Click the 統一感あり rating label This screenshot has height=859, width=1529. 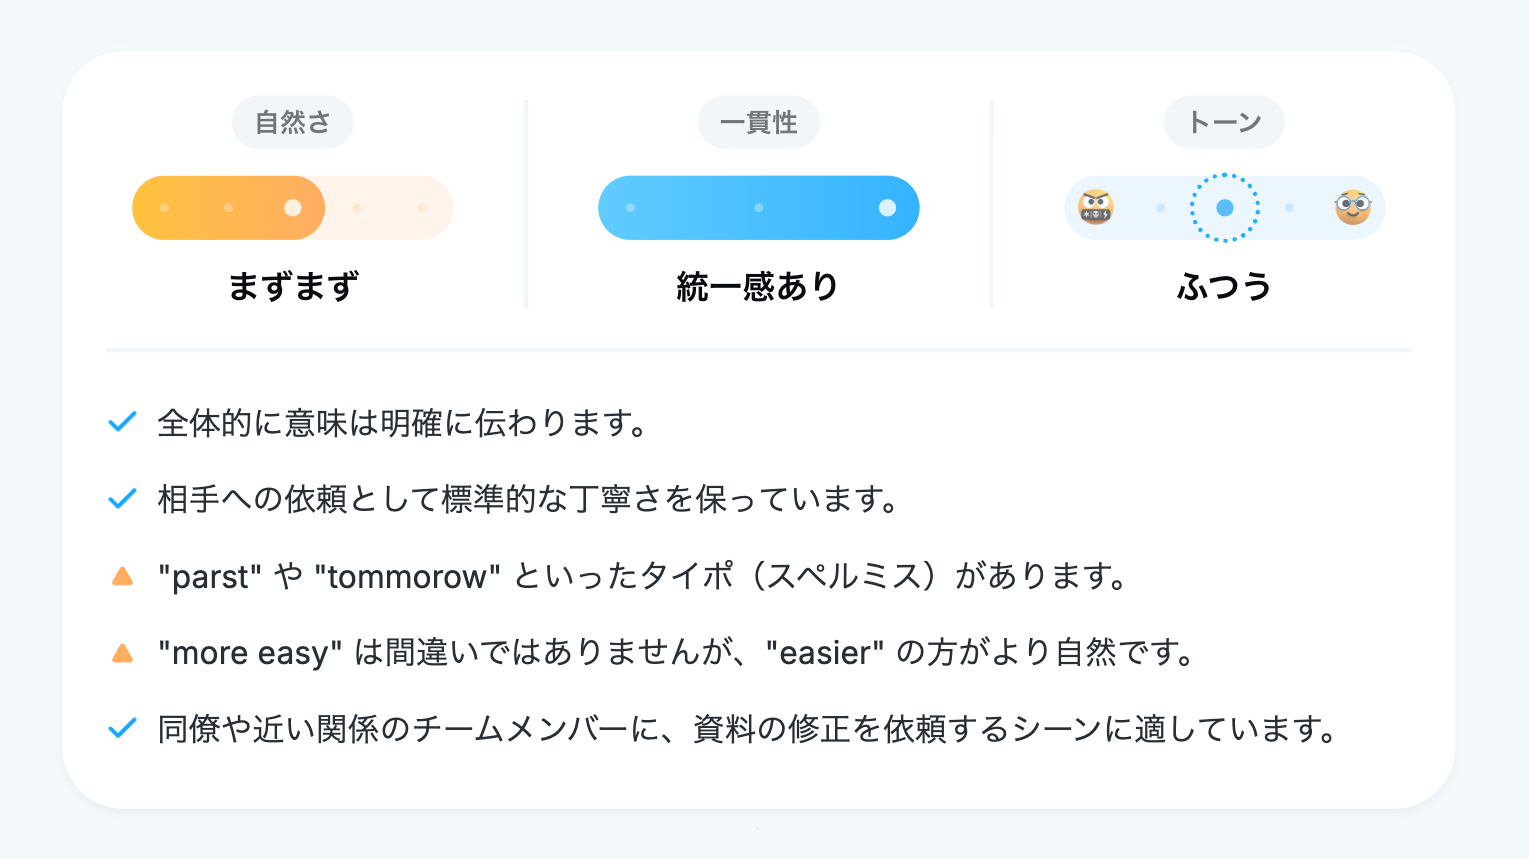coord(758,287)
